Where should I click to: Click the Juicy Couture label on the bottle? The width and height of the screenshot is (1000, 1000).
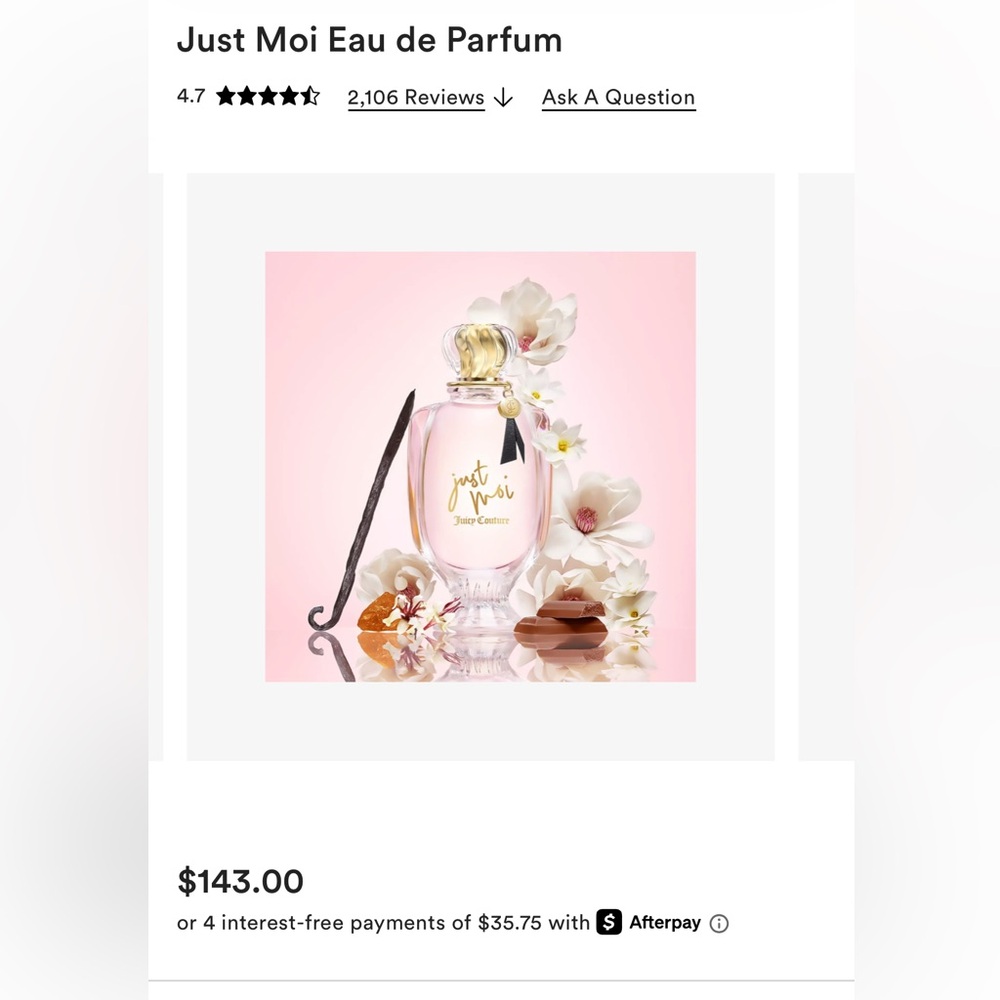click(x=482, y=520)
